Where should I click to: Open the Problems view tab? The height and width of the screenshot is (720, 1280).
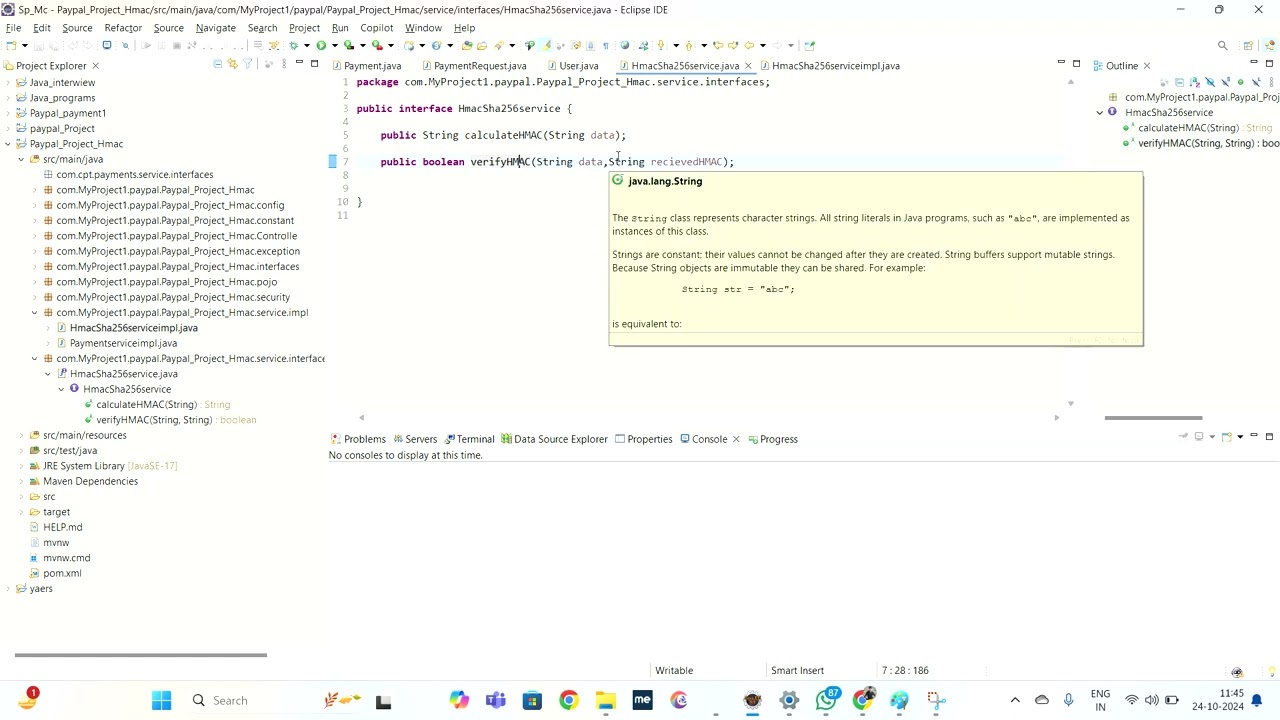coord(358,439)
